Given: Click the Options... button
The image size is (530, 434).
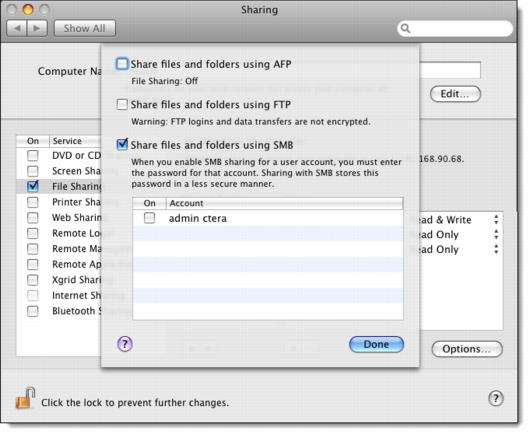Looking at the screenshot, I should 467,349.
